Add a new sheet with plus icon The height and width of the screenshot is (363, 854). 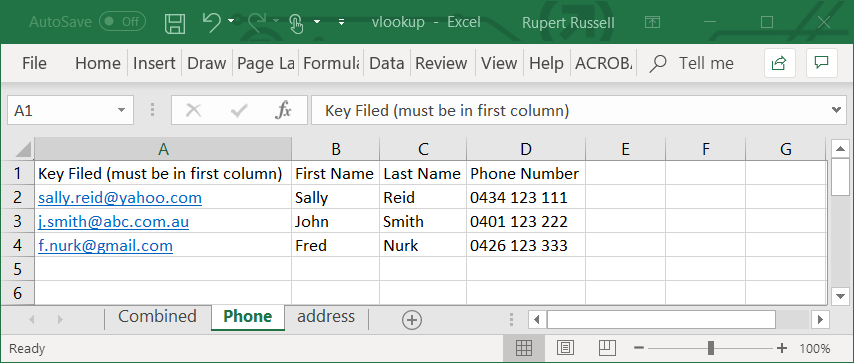[412, 320]
